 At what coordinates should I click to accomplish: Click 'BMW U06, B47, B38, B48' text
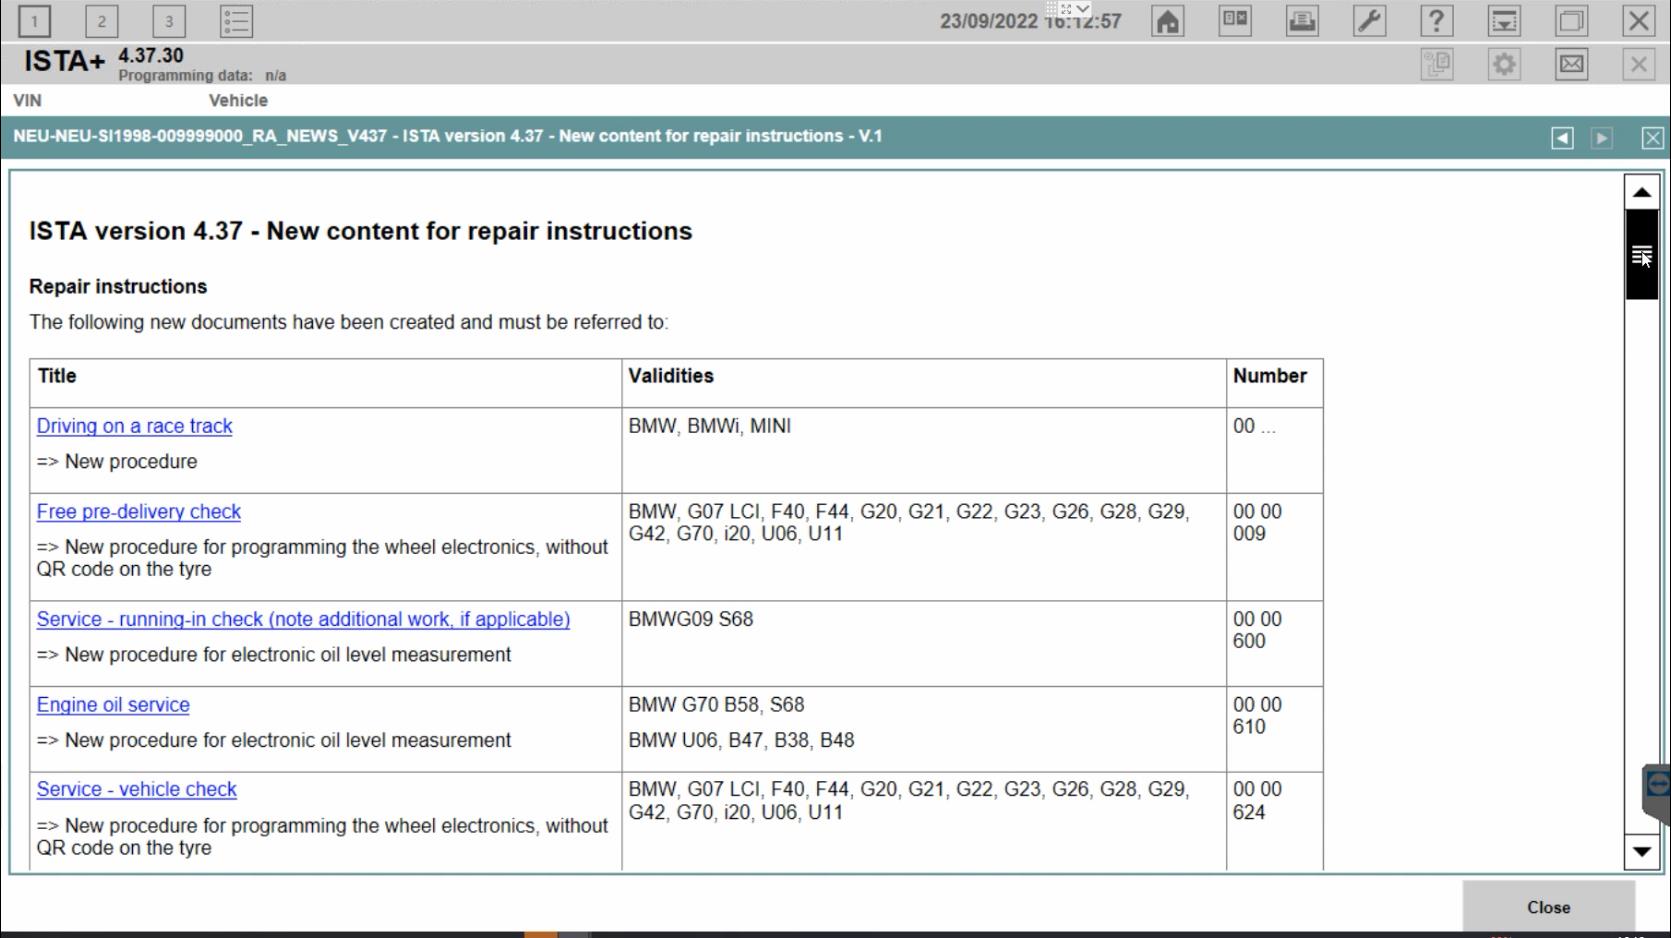(x=741, y=741)
